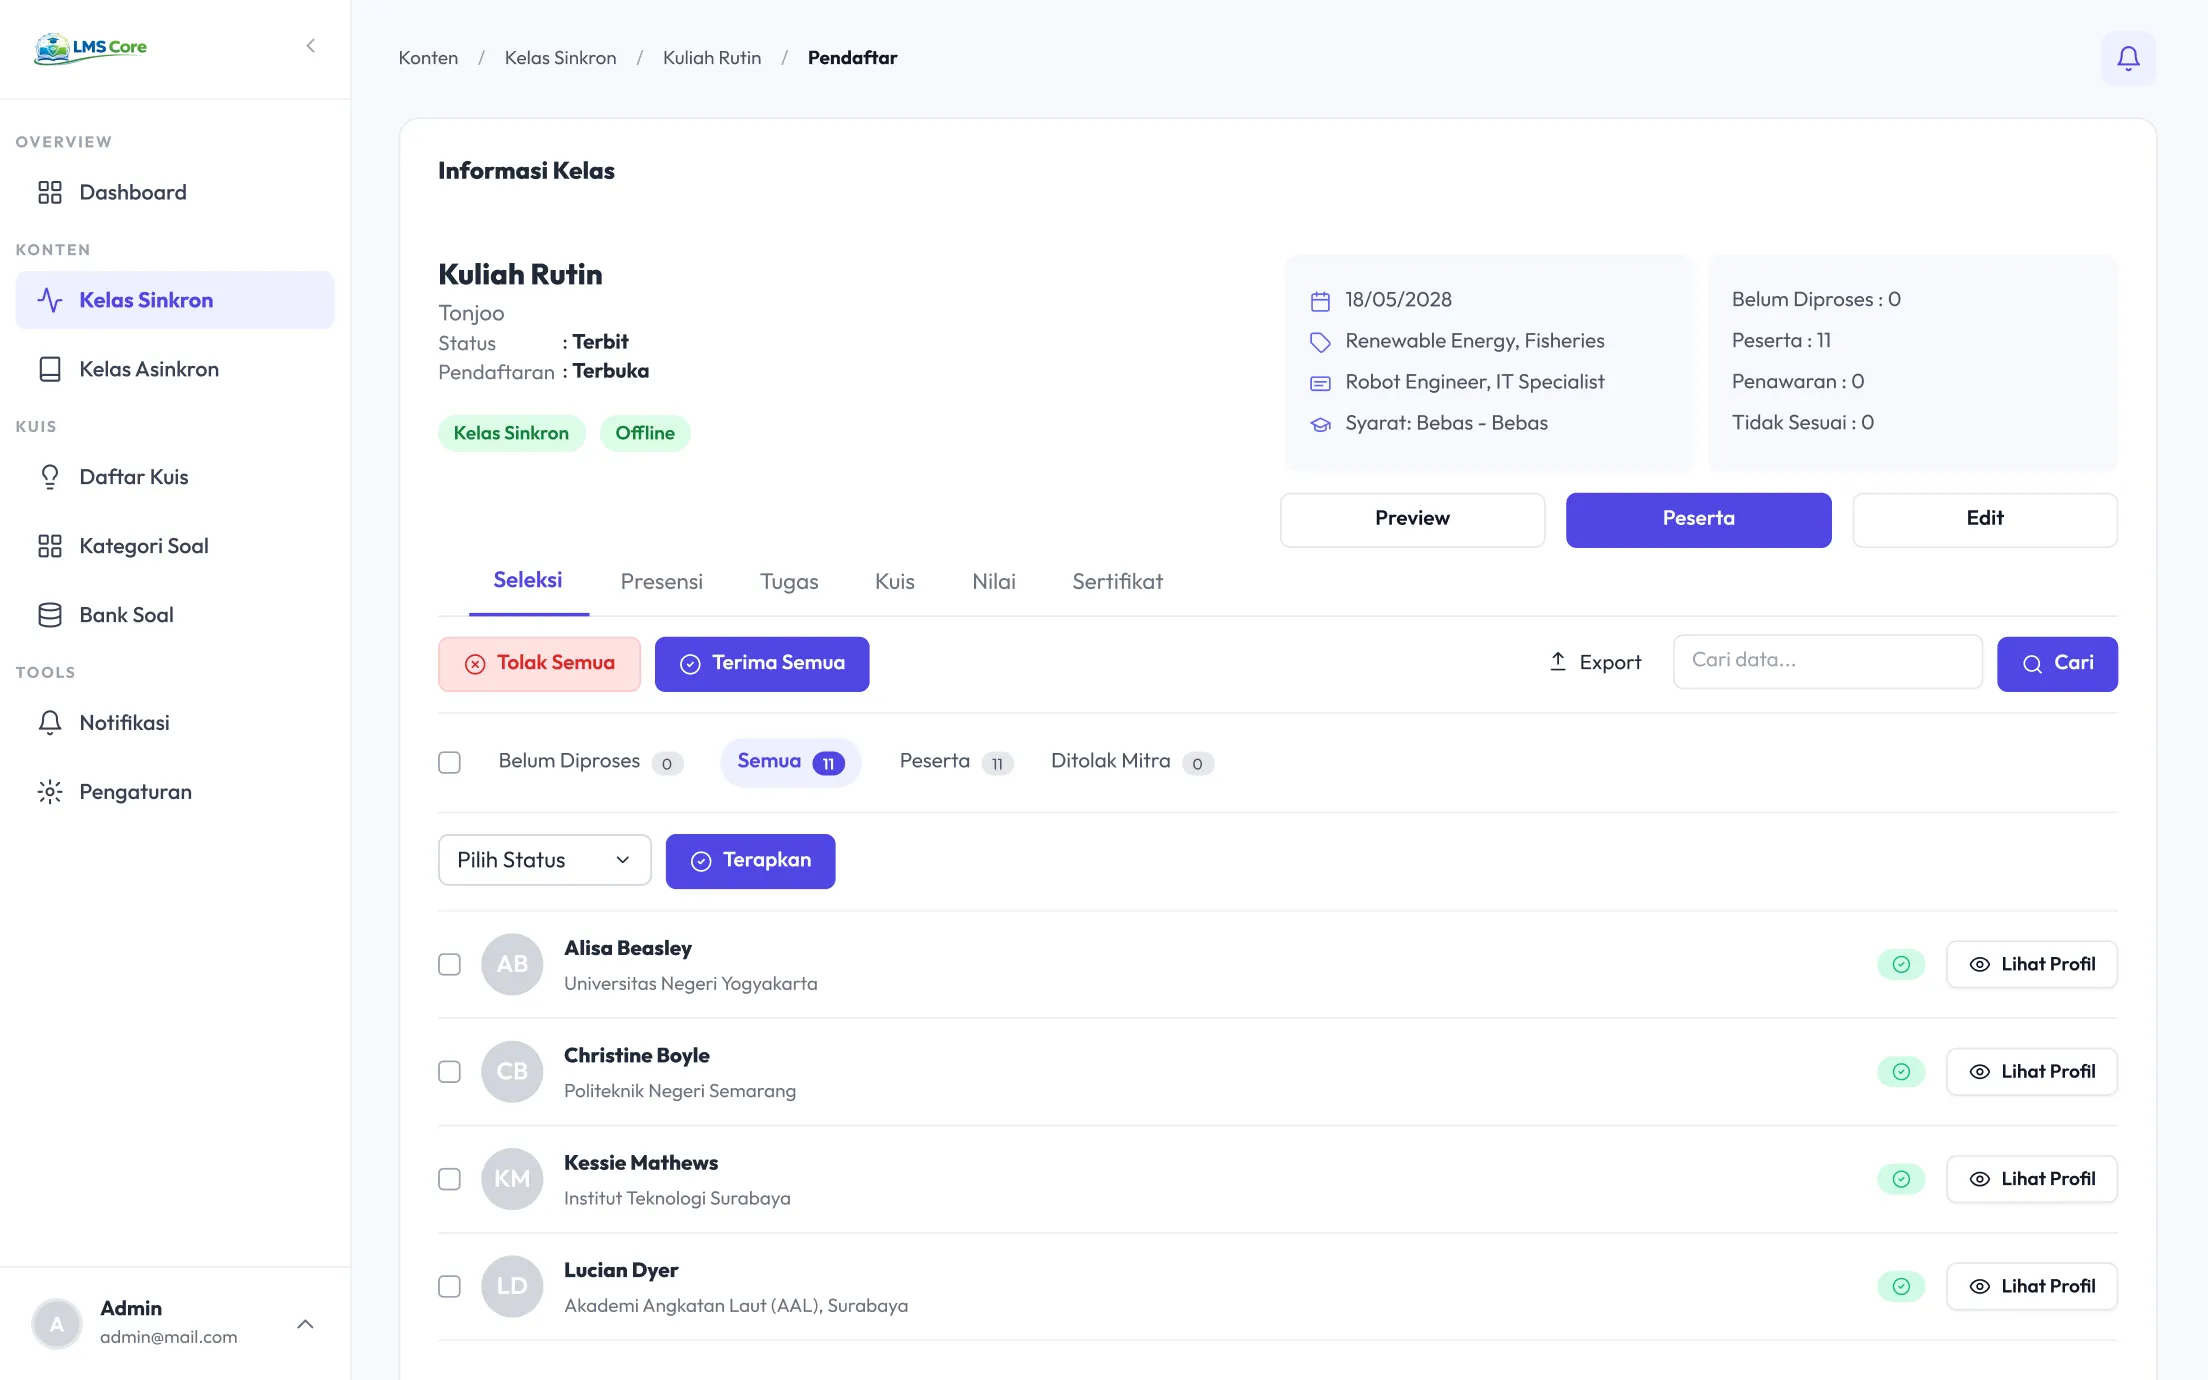This screenshot has width=2208, height=1380.
Task: Open Kelas Asinkron in sidebar
Action: coord(175,369)
